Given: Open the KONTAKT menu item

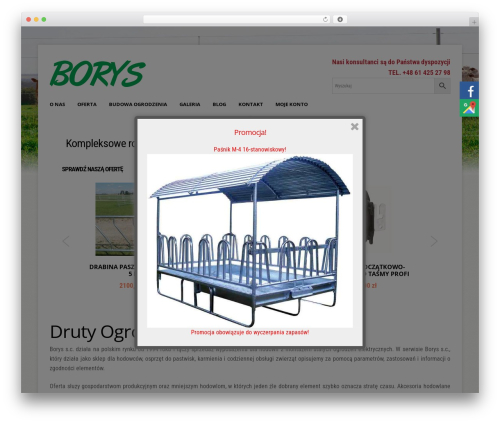Looking at the screenshot, I should point(251,104).
